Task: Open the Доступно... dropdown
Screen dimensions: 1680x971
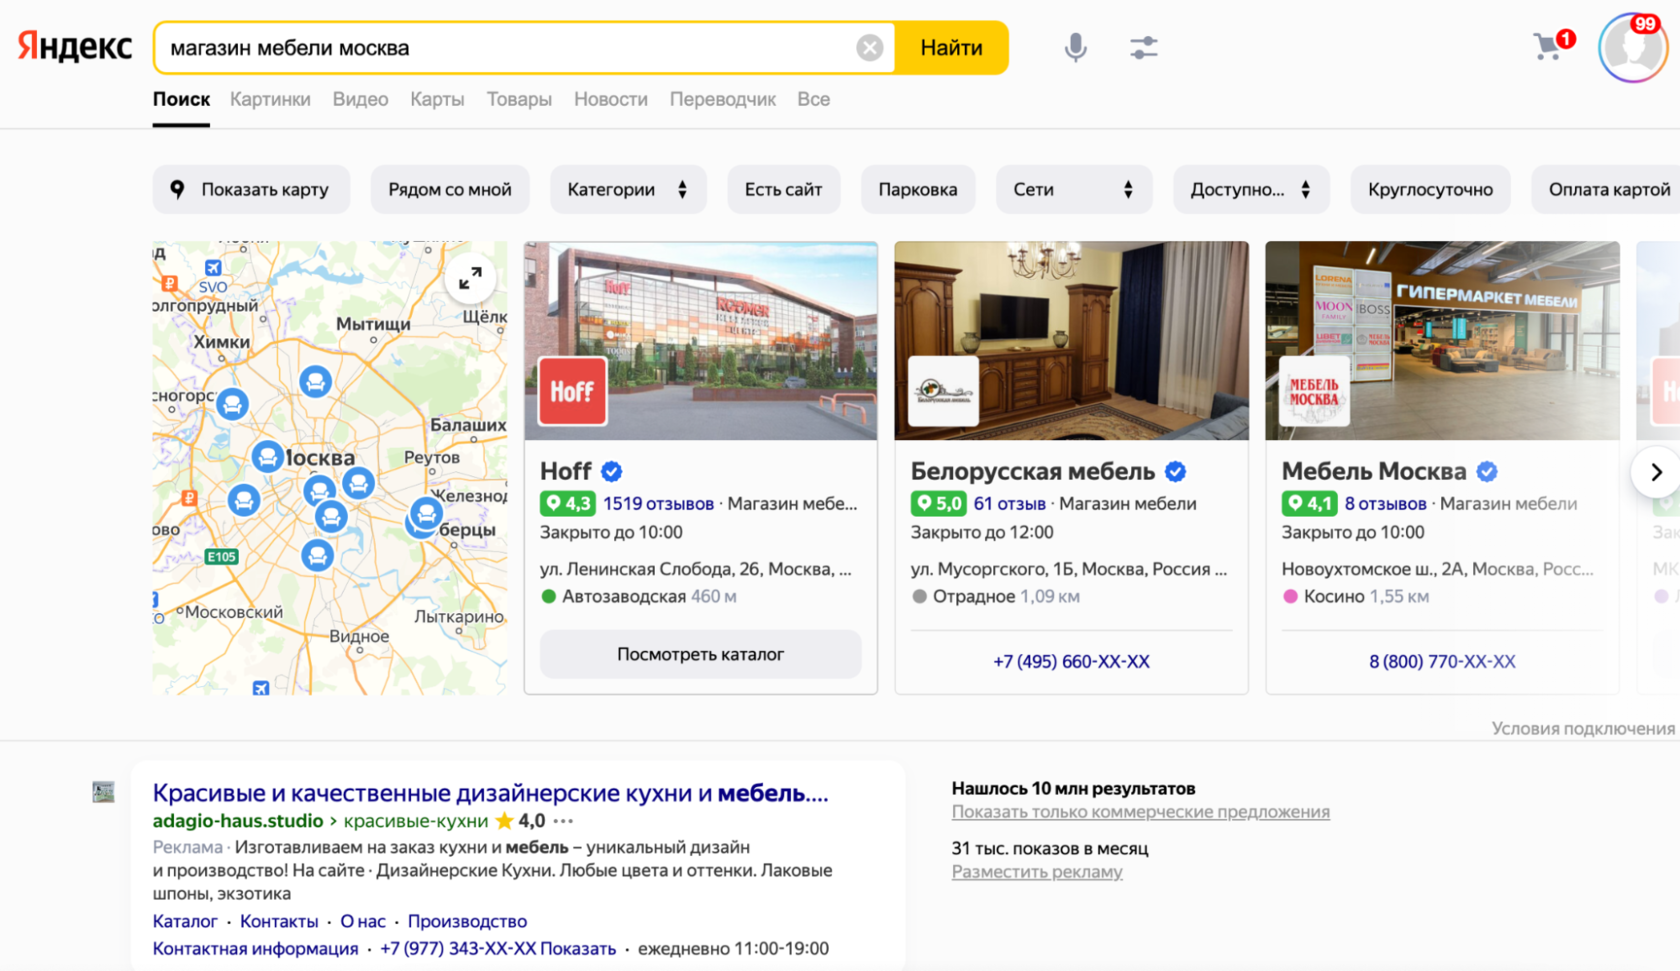Action: pyautogui.click(x=1251, y=189)
